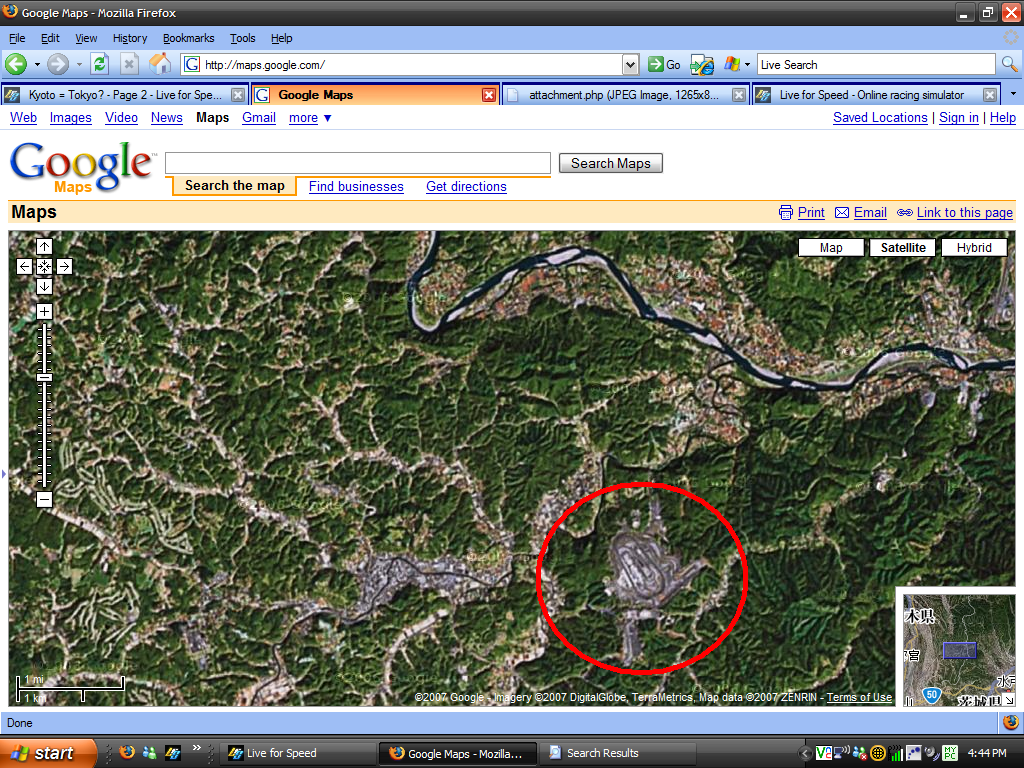1024x768 pixels.
Task: Reload the page with Refresh icon
Action: tap(99, 64)
